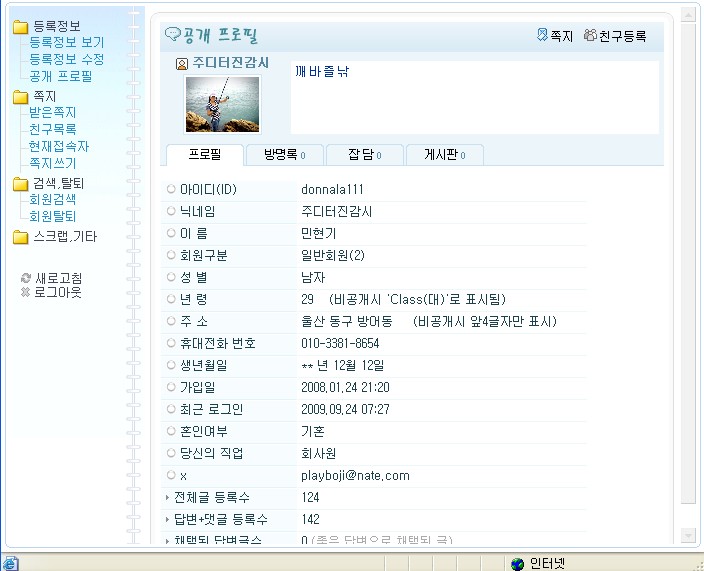This screenshot has width=704, height=571.
Task: Expand the 전체글 등록수 row arrow
Action: pos(167,497)
